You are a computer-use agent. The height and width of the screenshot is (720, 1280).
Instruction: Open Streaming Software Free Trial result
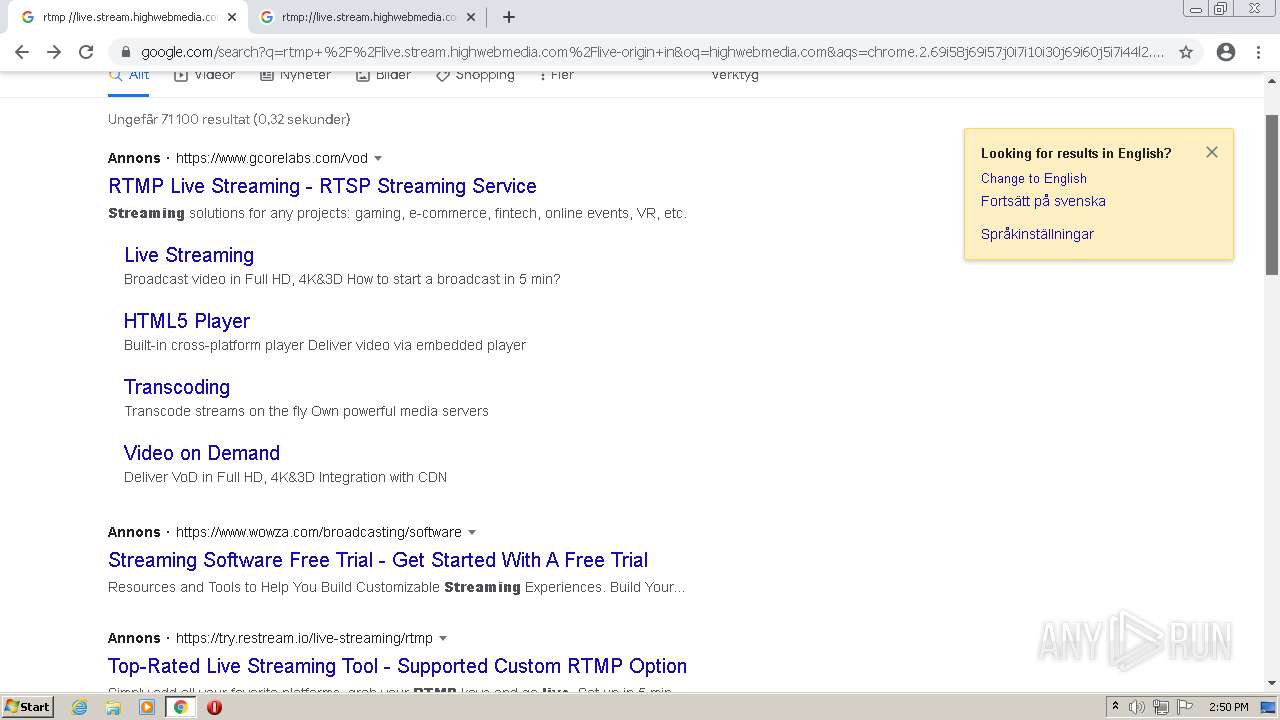coord(378,560)
